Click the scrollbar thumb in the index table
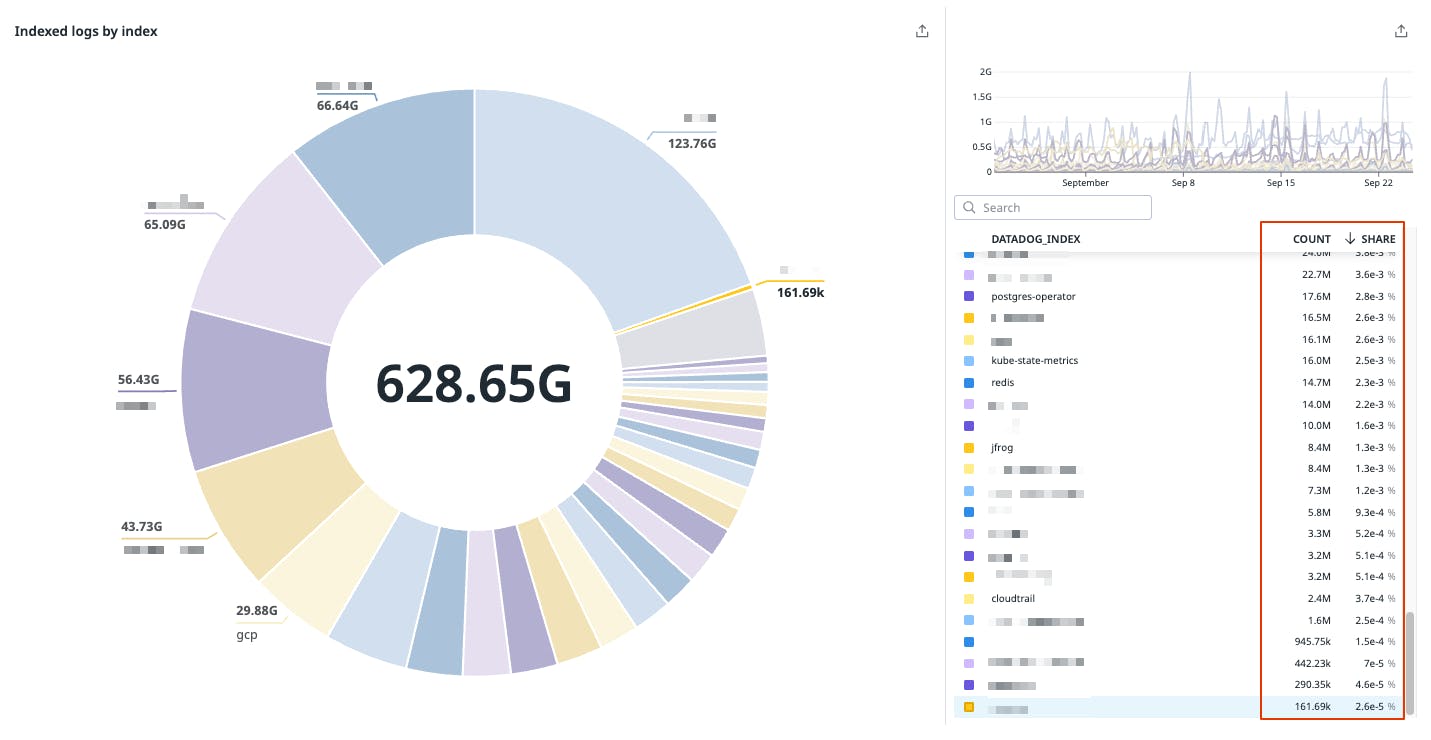The width and height of the screenshot is (1431, 740). [1410, 662]
